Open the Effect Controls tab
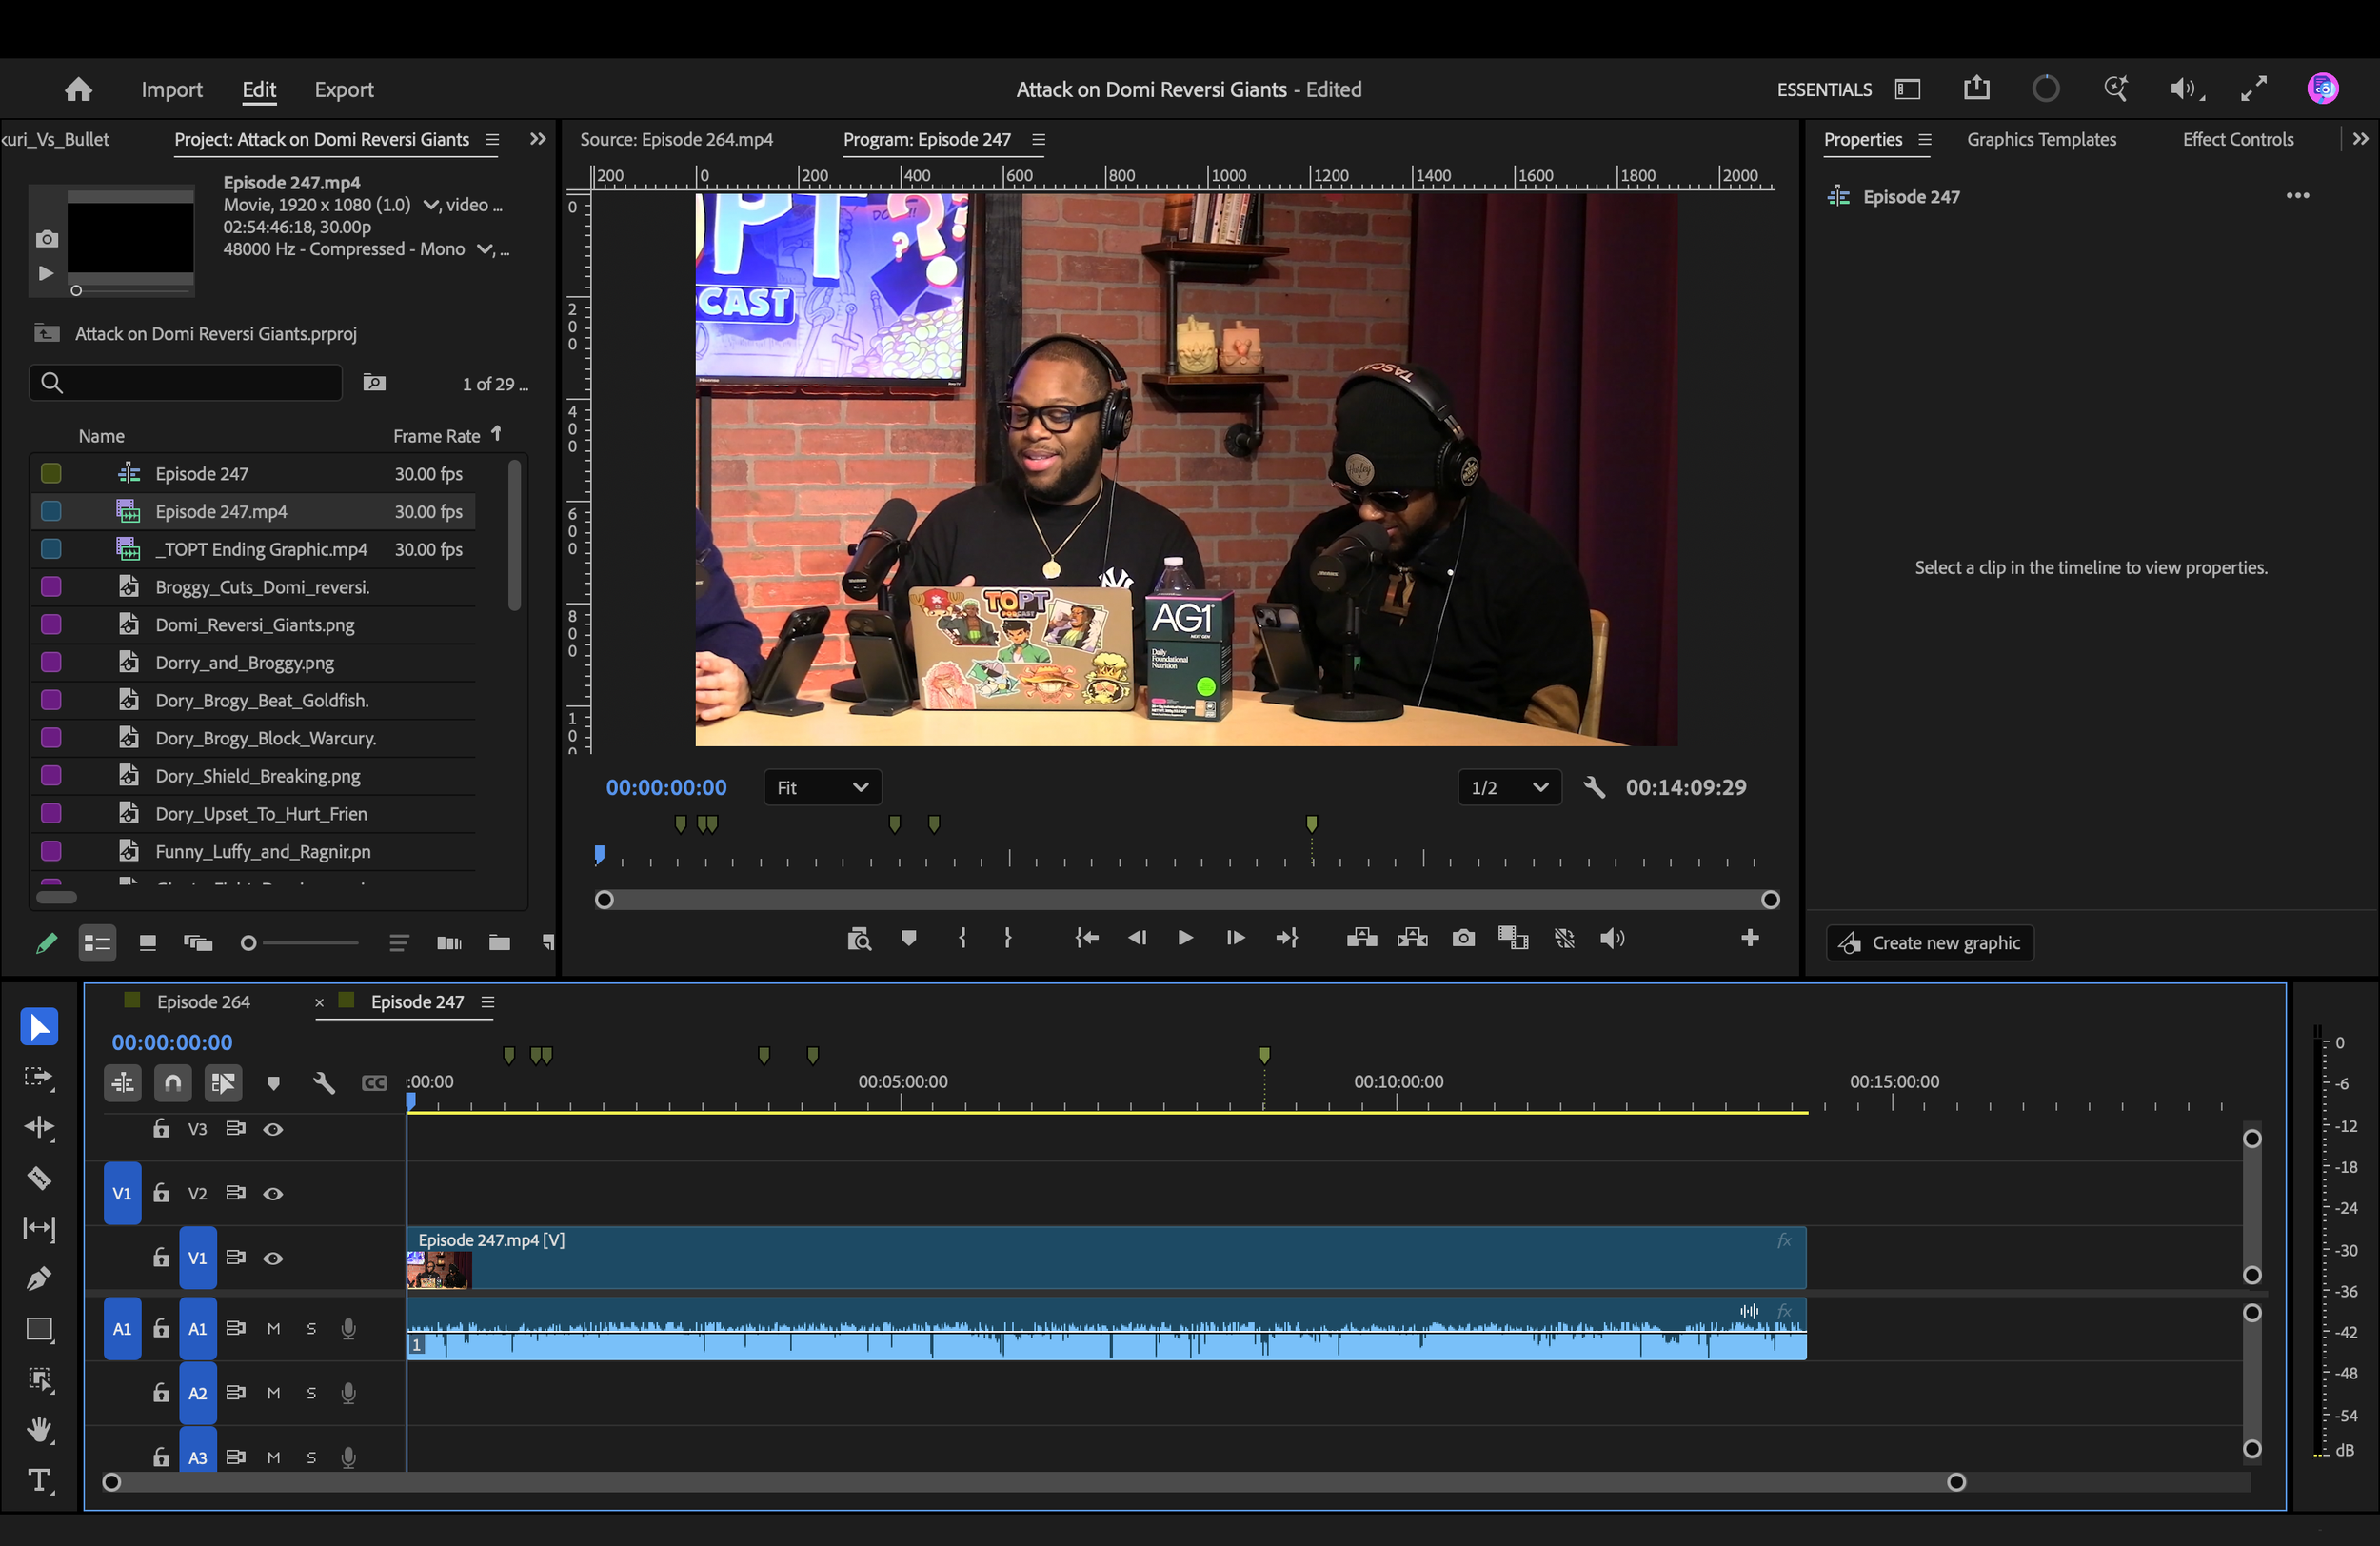 [2238, 140]
